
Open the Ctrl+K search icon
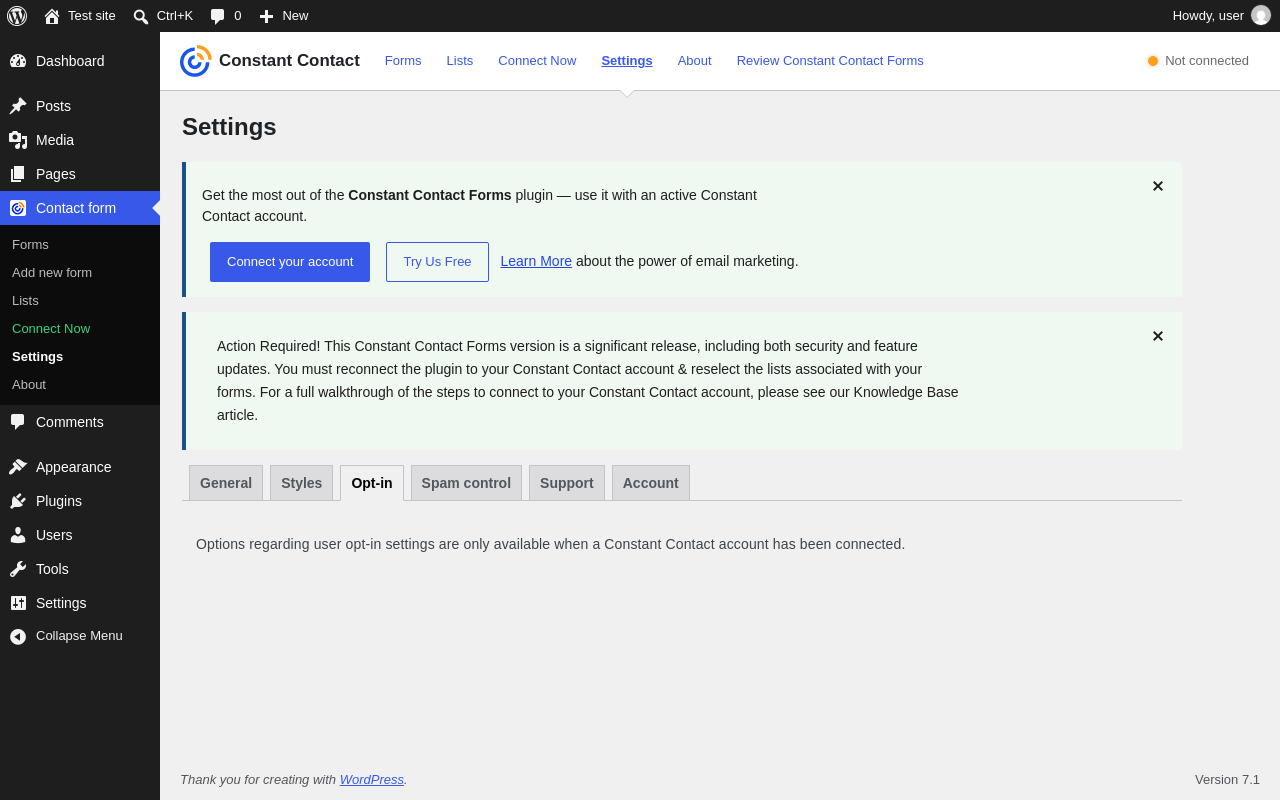[x=141, y=16]
